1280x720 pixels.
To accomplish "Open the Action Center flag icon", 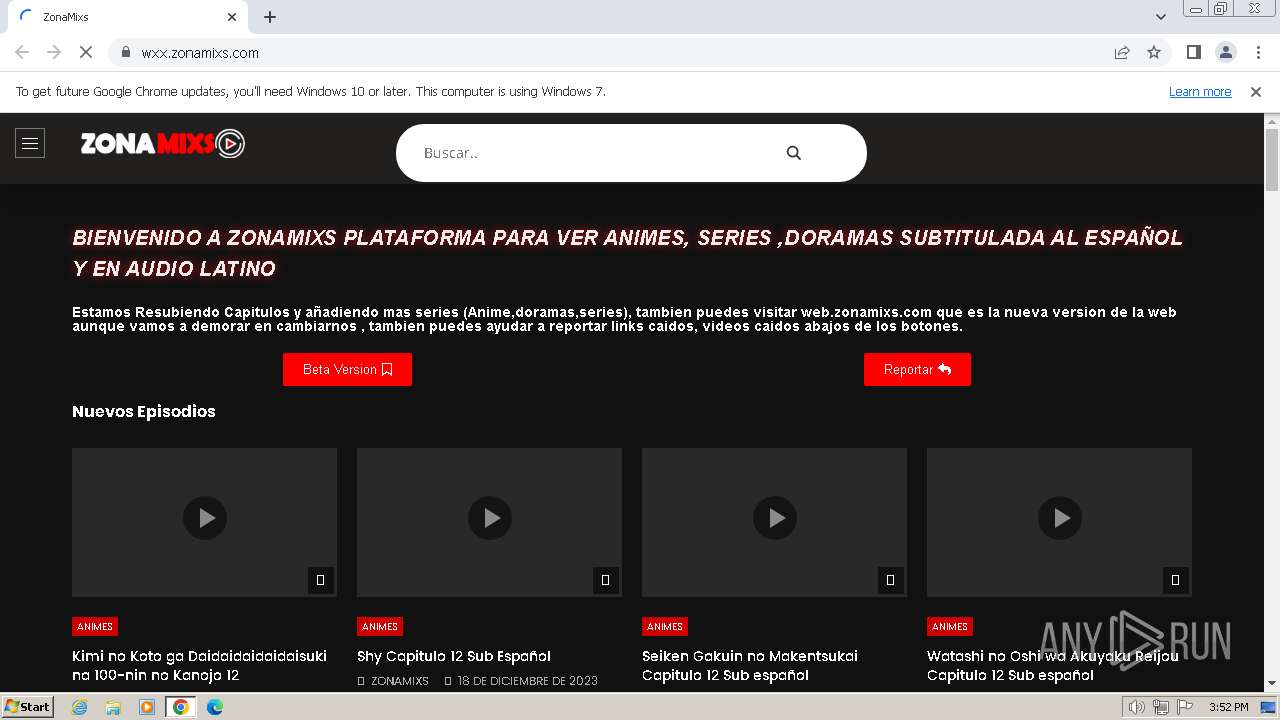I will (1185, 707).
